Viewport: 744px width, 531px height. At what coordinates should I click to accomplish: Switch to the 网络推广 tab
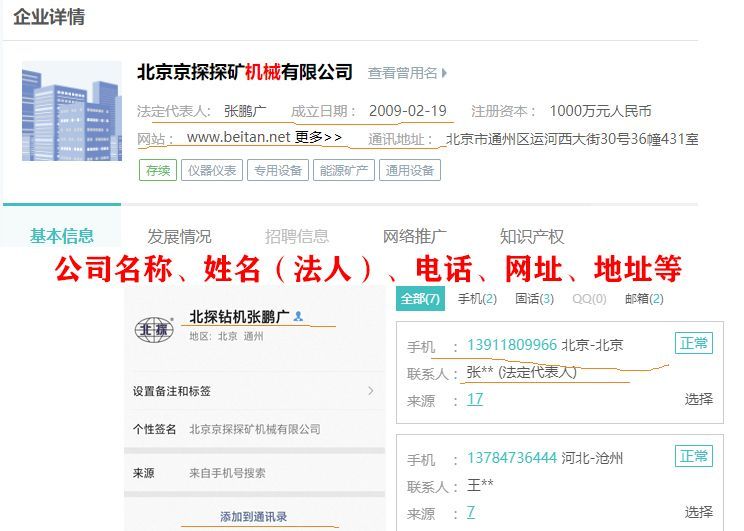pos(415,236)
